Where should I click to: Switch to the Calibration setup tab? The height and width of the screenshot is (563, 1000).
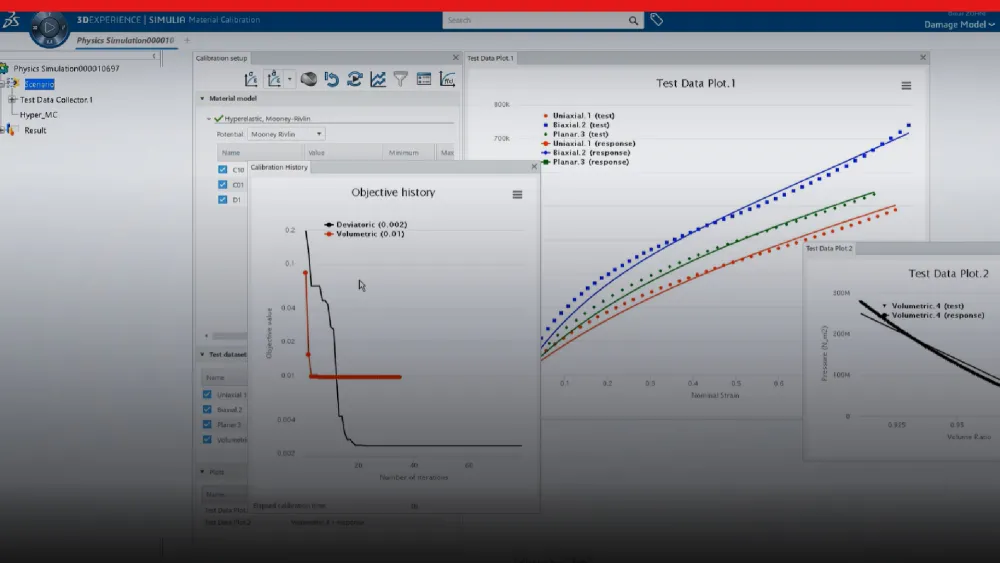coord(221,58)
